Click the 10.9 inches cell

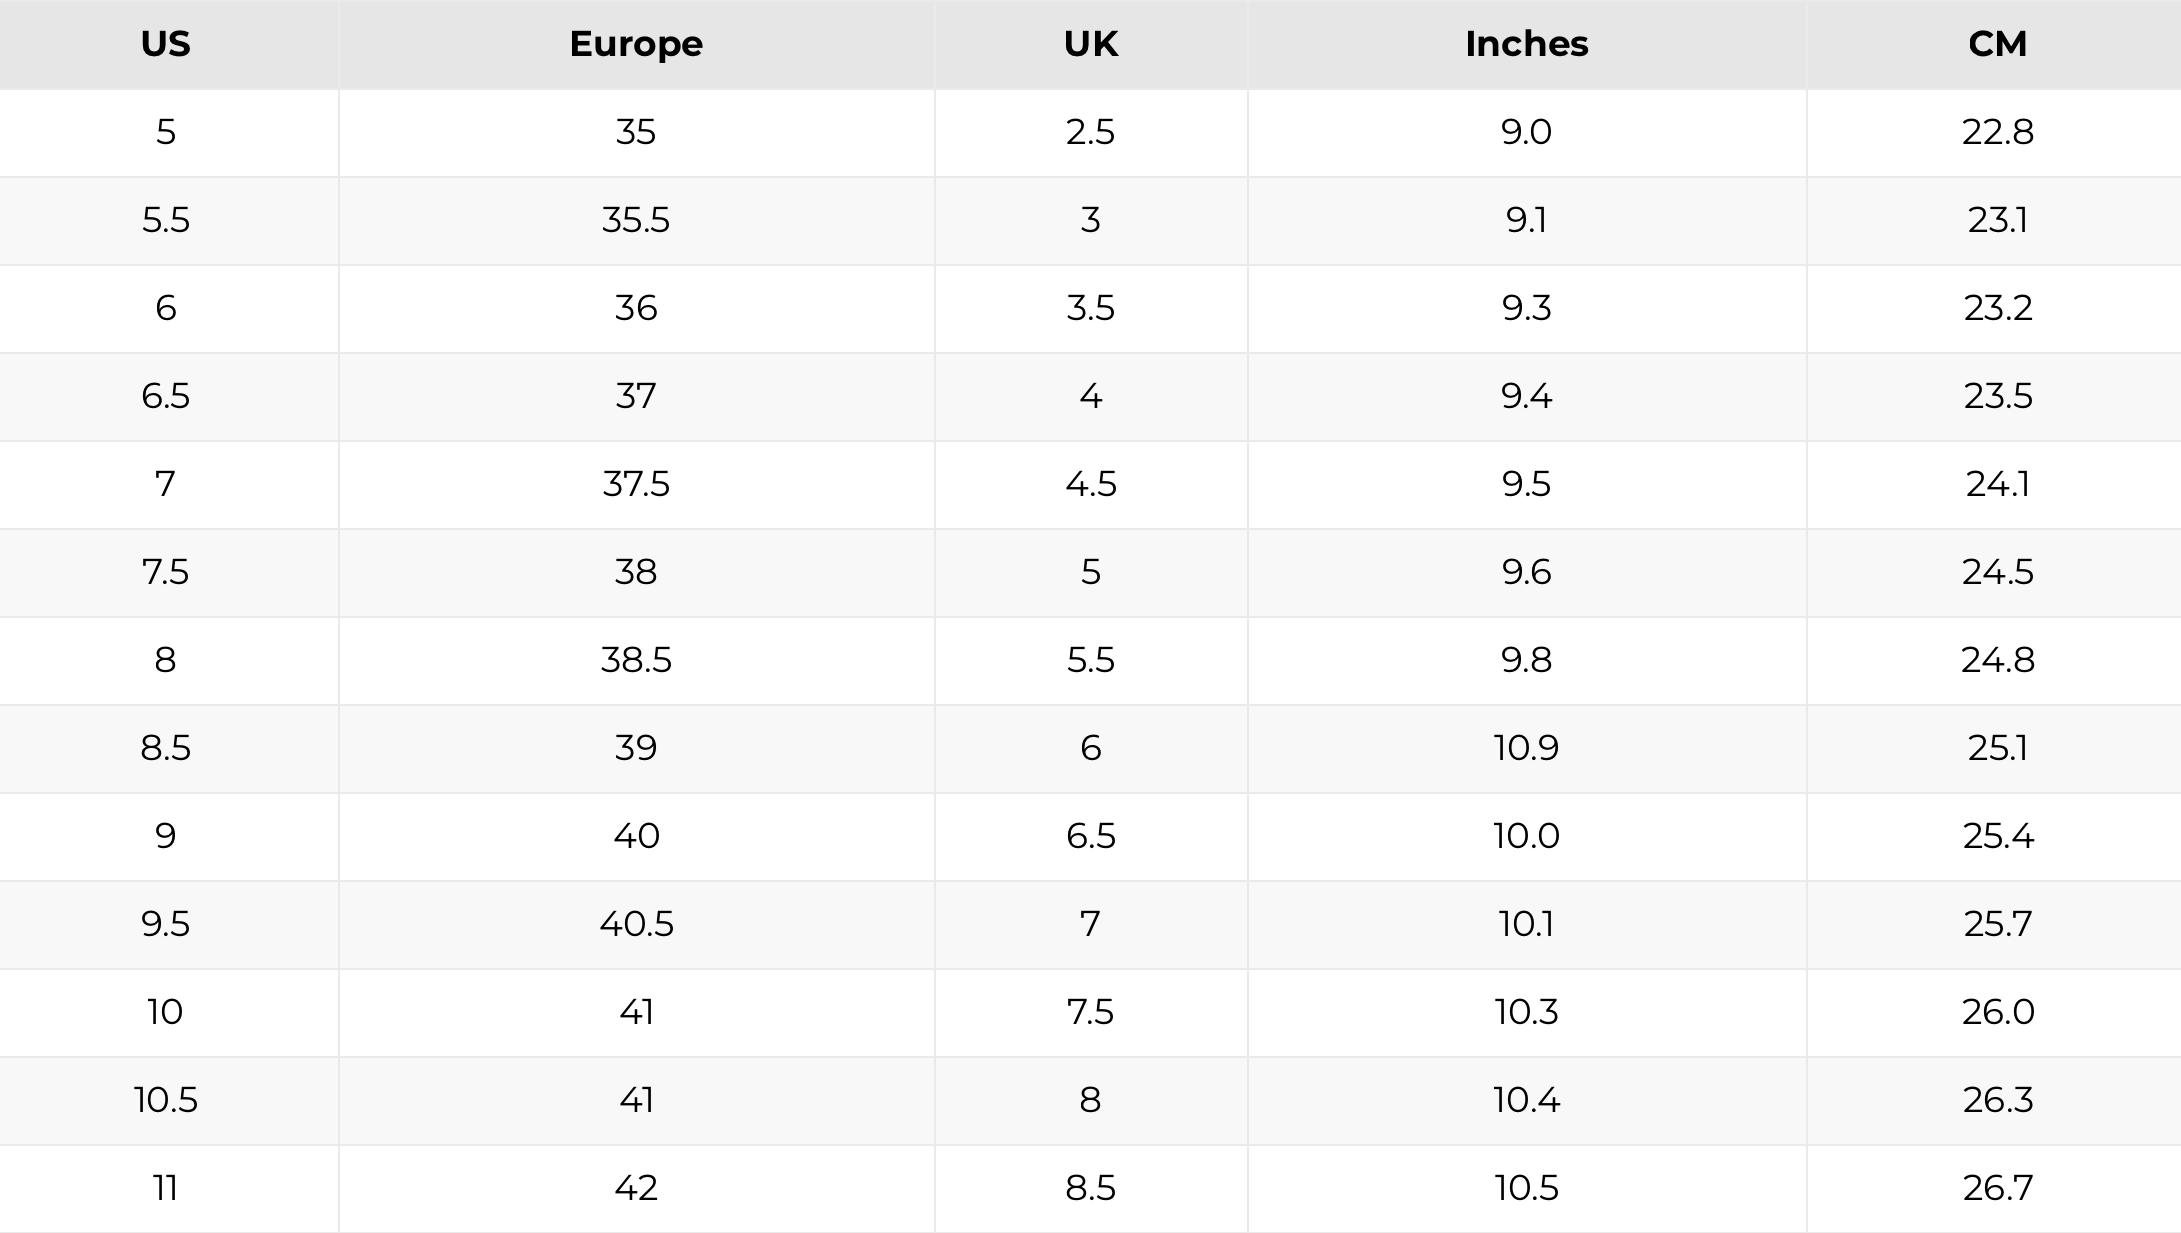[x=1526, y=748]
